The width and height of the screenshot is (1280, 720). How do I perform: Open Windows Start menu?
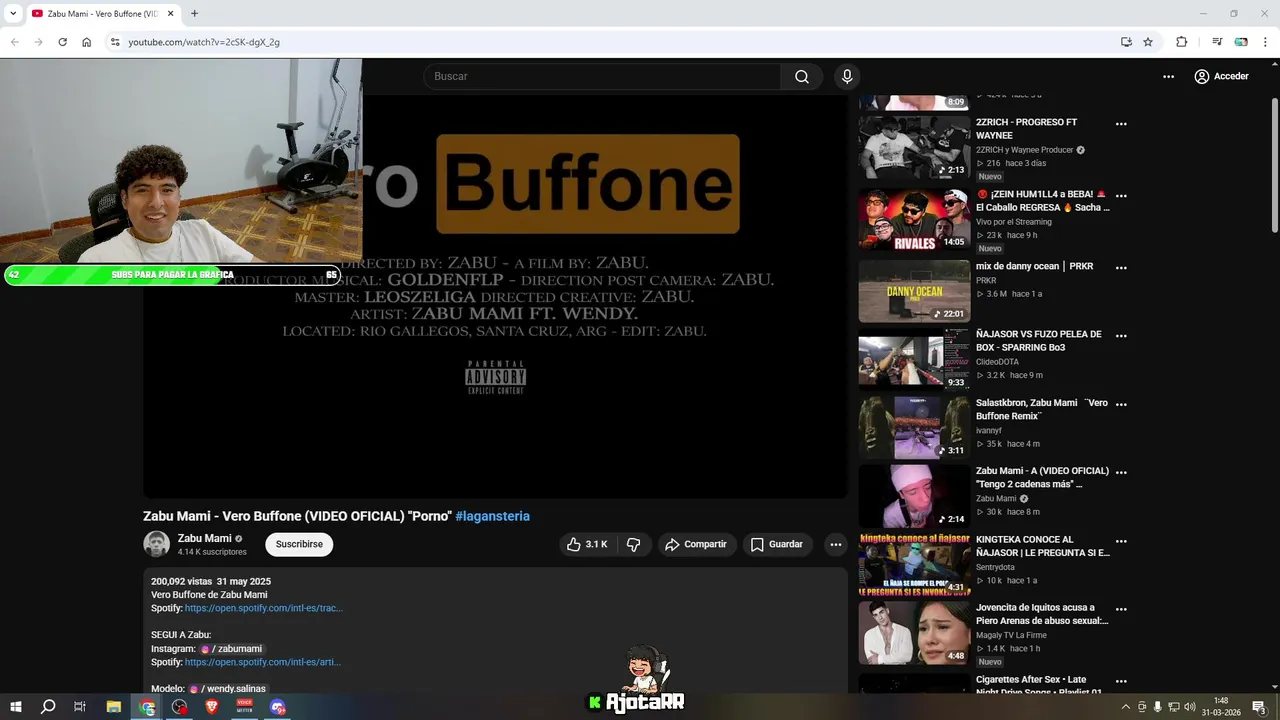click(16, 707)
